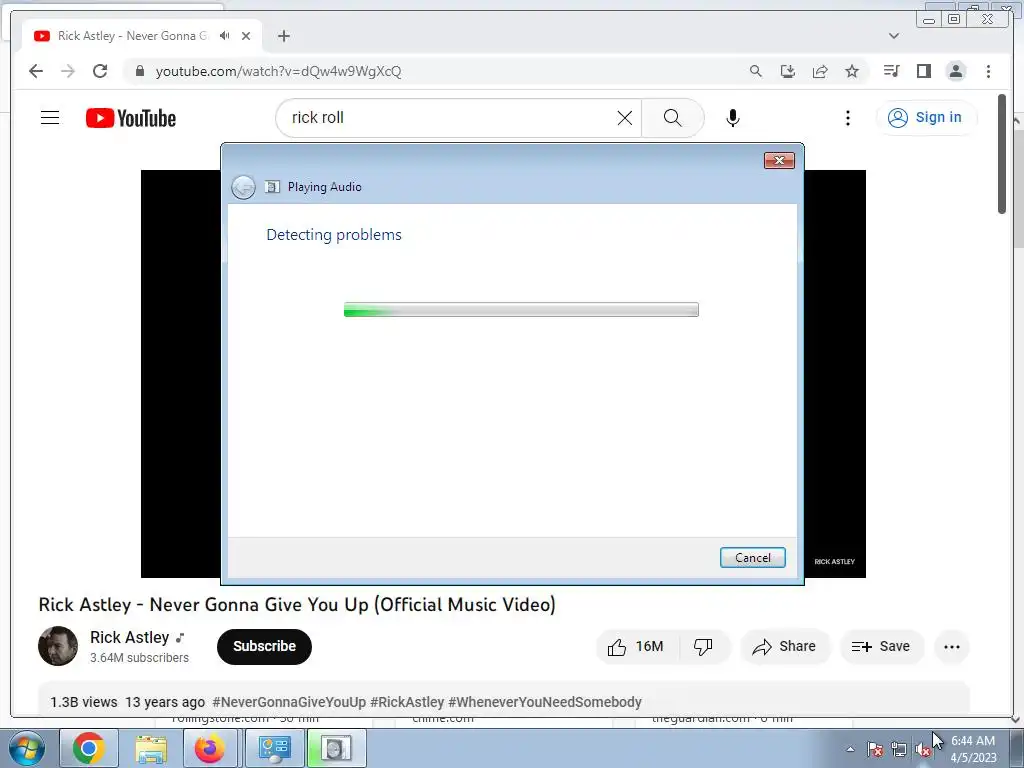Click the '3.64M subscribers' text
This screenshot has height=768, width=1024.
pyautogui.click(x=139, y=658)
